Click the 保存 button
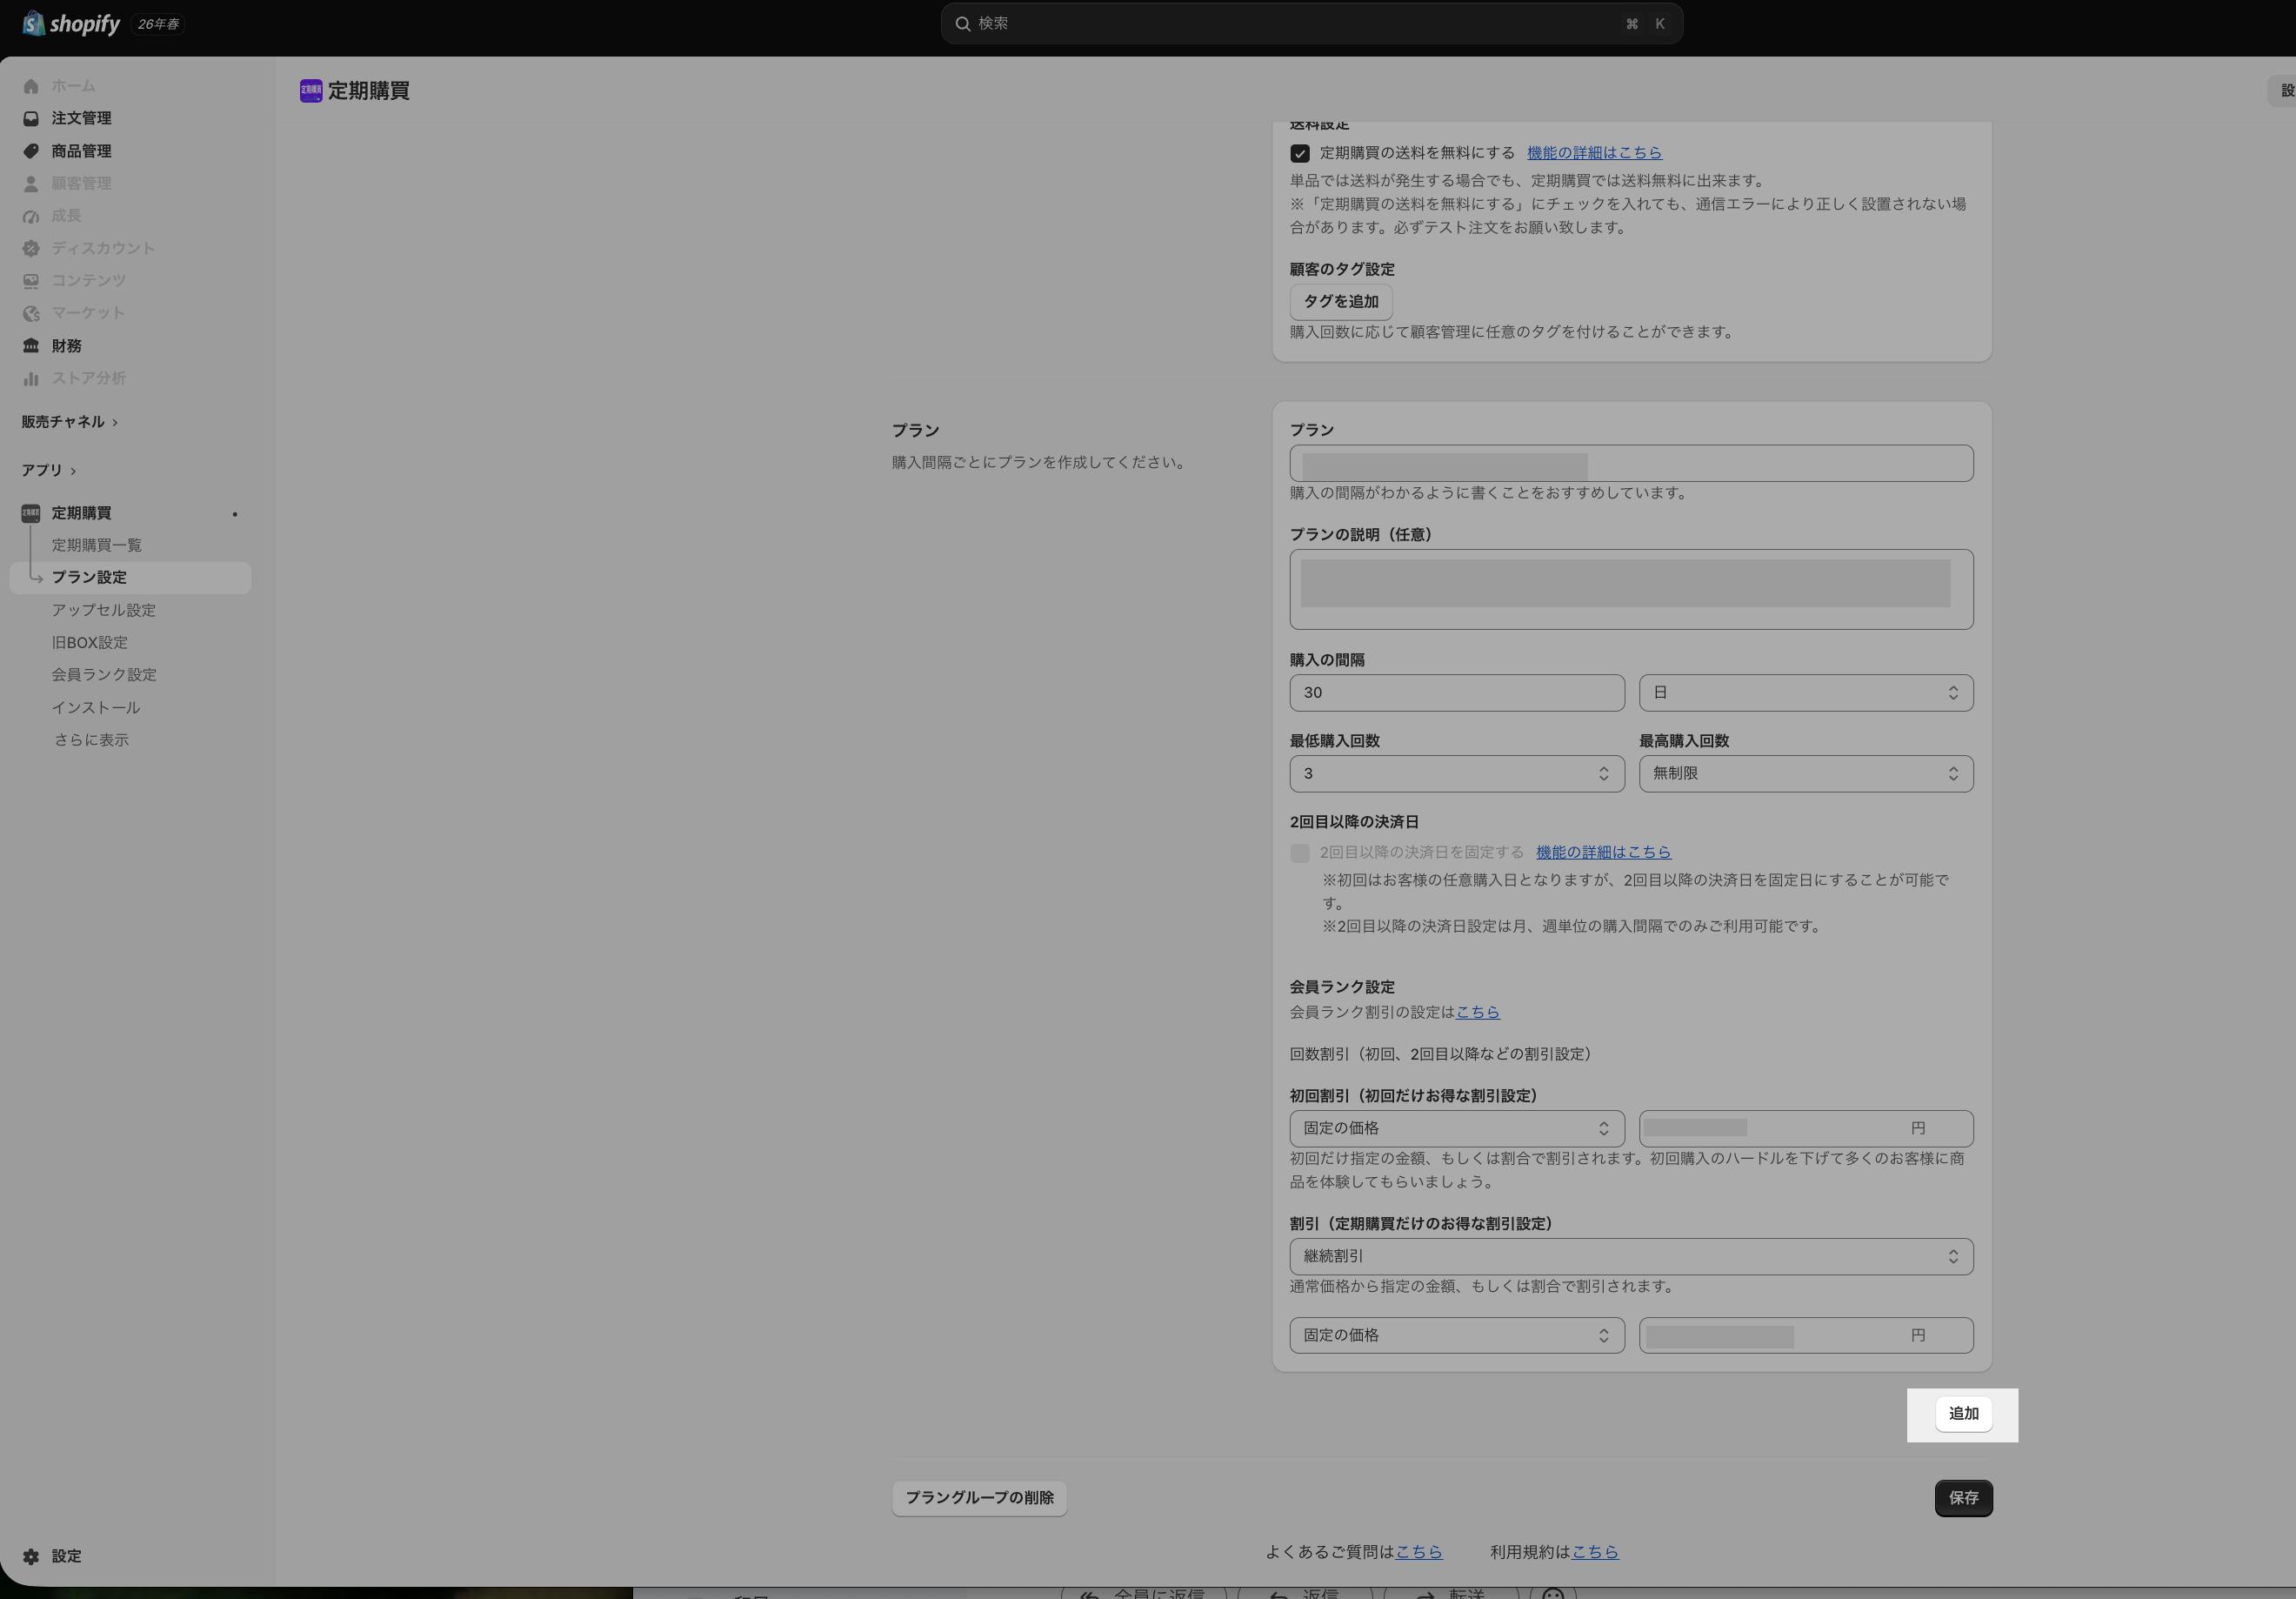Viewport: 2296px width, 1599px height. point(1963,1498)
